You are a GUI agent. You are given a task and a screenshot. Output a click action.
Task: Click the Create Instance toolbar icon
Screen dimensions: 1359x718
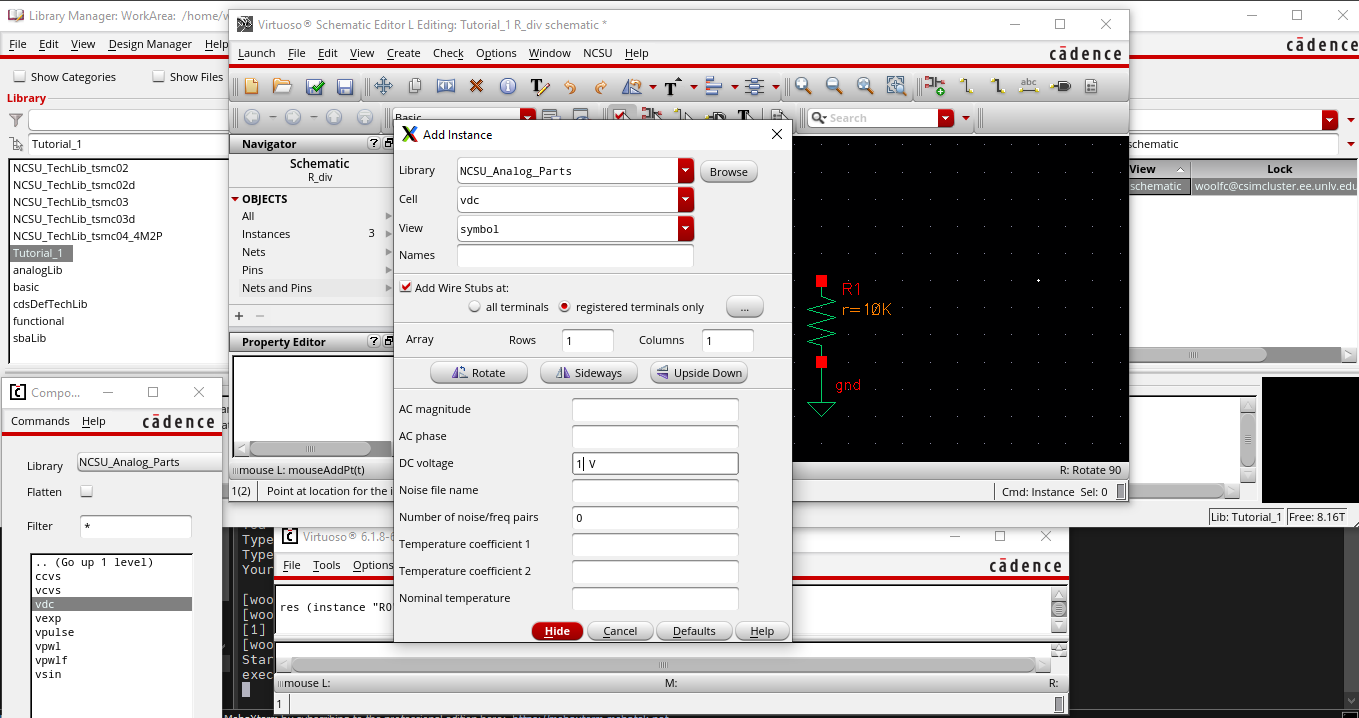[x=935, y=87]
